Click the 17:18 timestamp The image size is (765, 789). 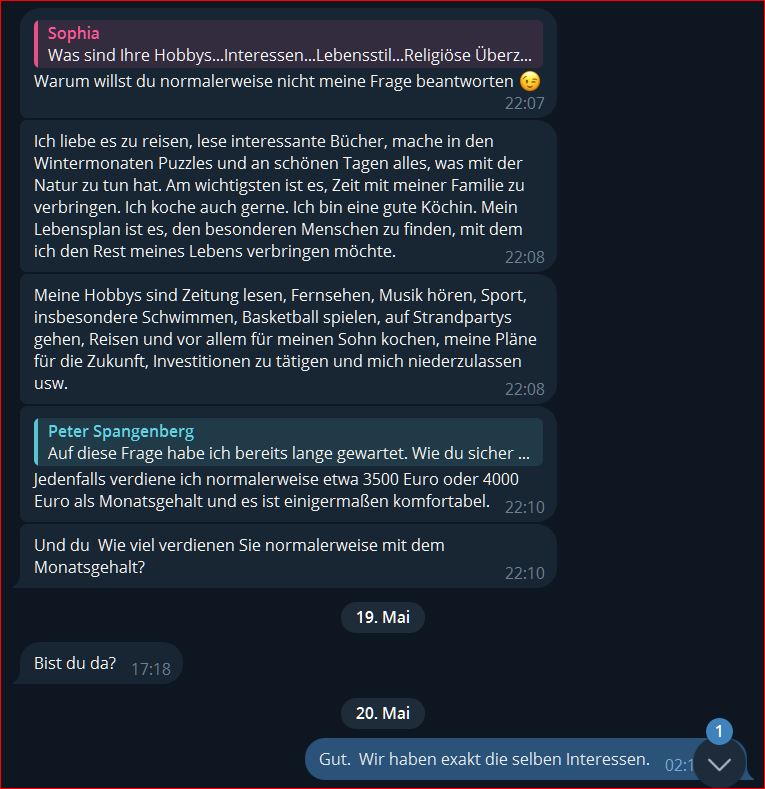151,669
